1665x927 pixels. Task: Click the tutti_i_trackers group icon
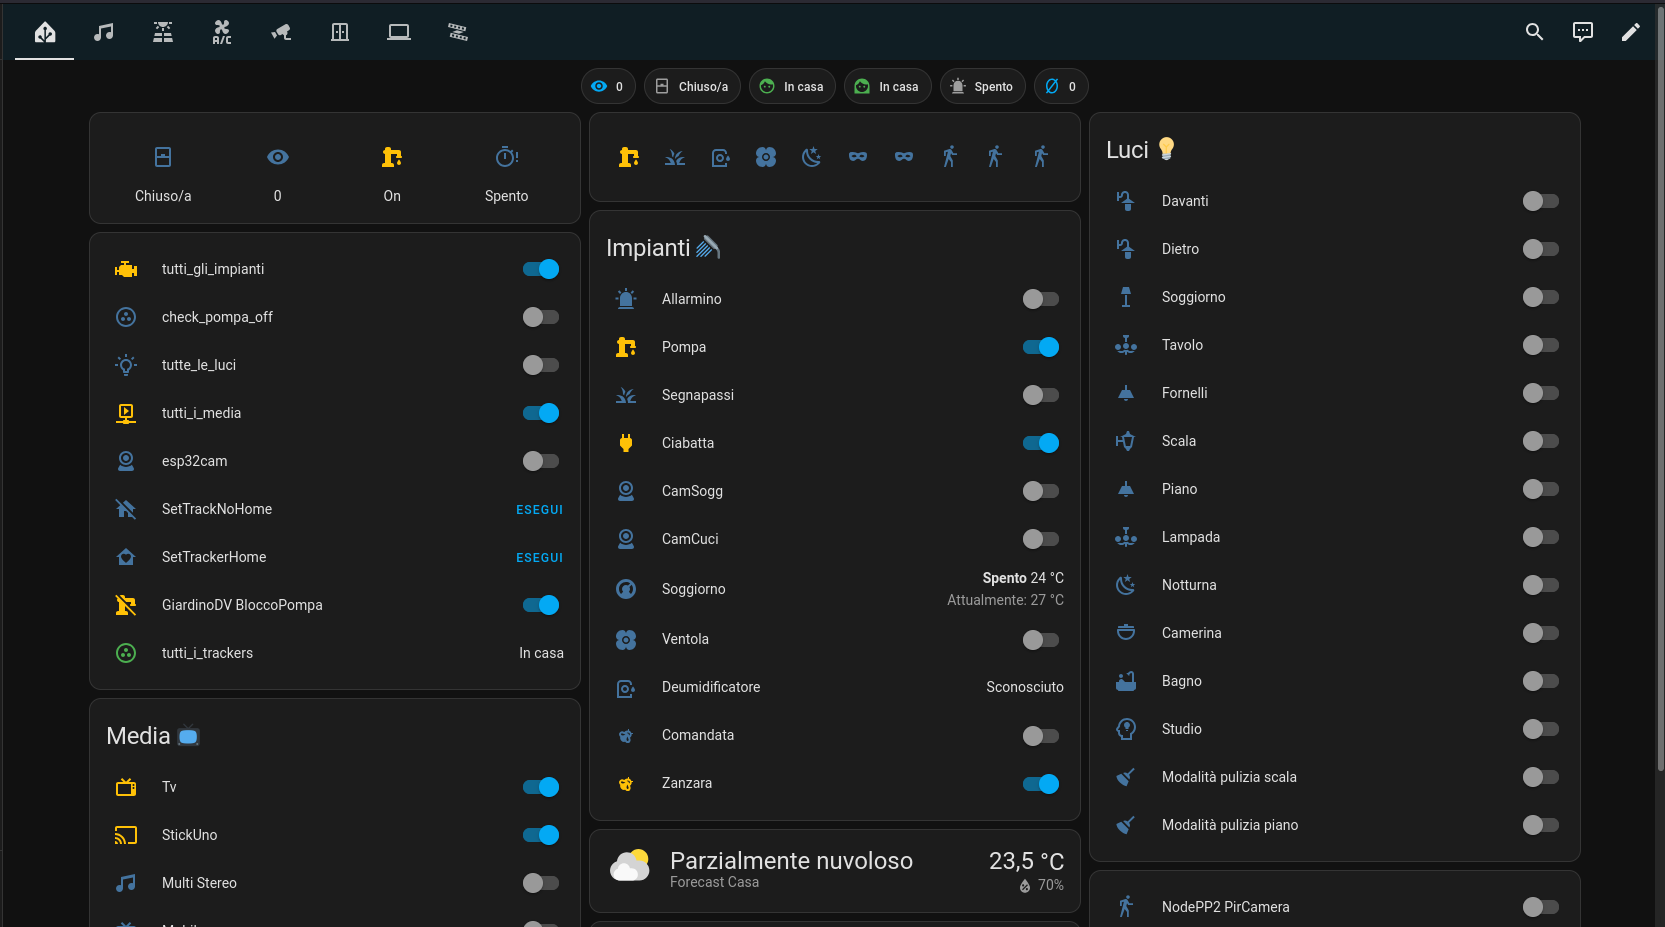(126, 653)
